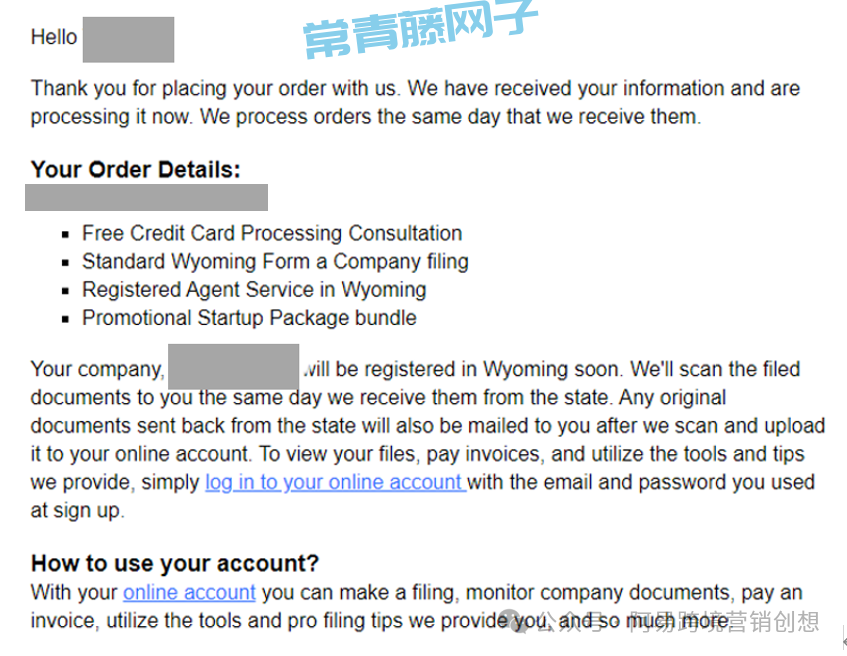
Task: Click the "Hello" greeting text
Action: [54, 37]
